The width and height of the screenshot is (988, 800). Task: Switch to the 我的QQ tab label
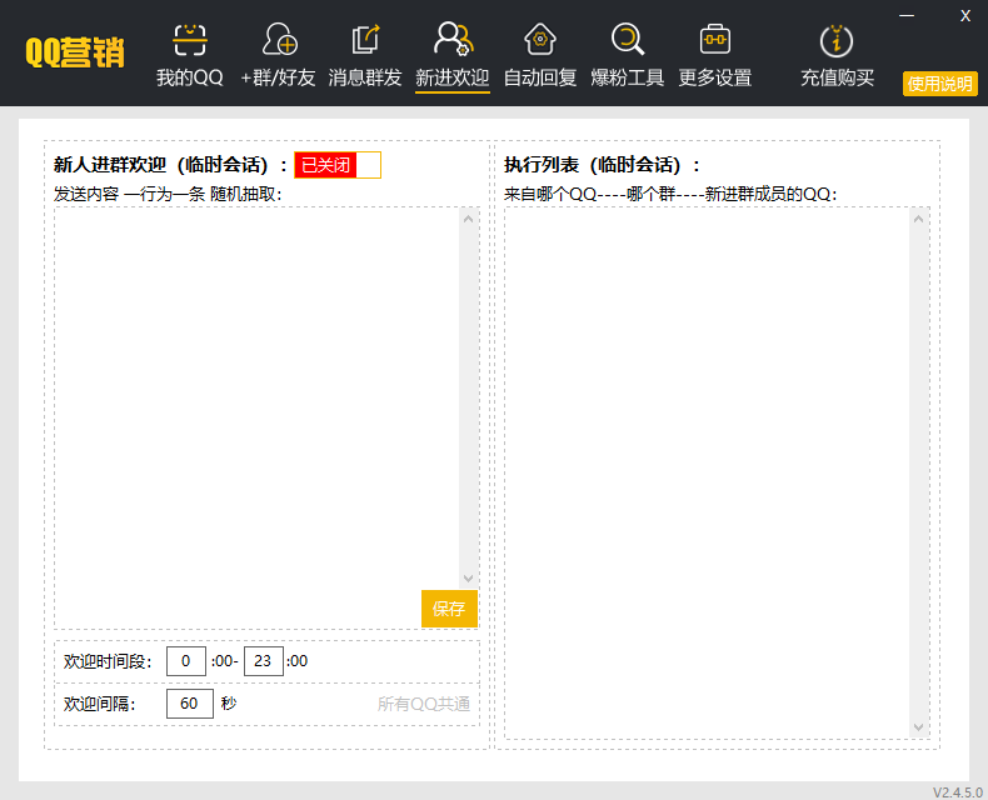click(190, 77)
